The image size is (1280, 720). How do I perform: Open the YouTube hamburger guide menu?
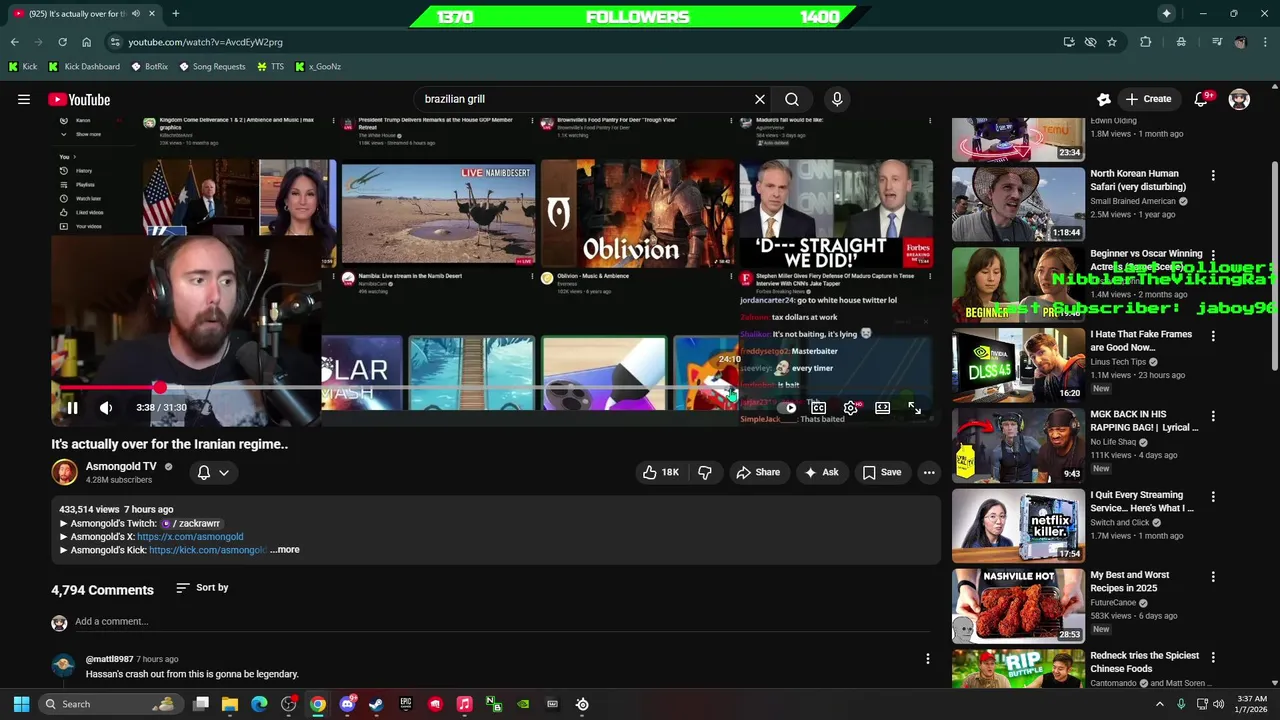(24, 99)
